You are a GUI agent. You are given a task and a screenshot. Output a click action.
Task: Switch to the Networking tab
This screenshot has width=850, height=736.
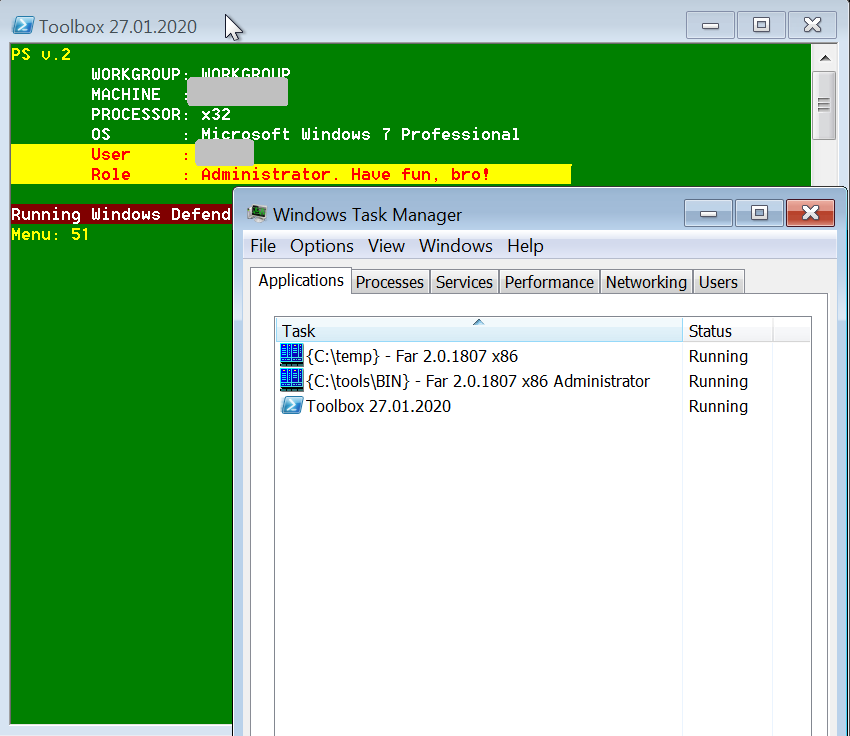point(646,282)
